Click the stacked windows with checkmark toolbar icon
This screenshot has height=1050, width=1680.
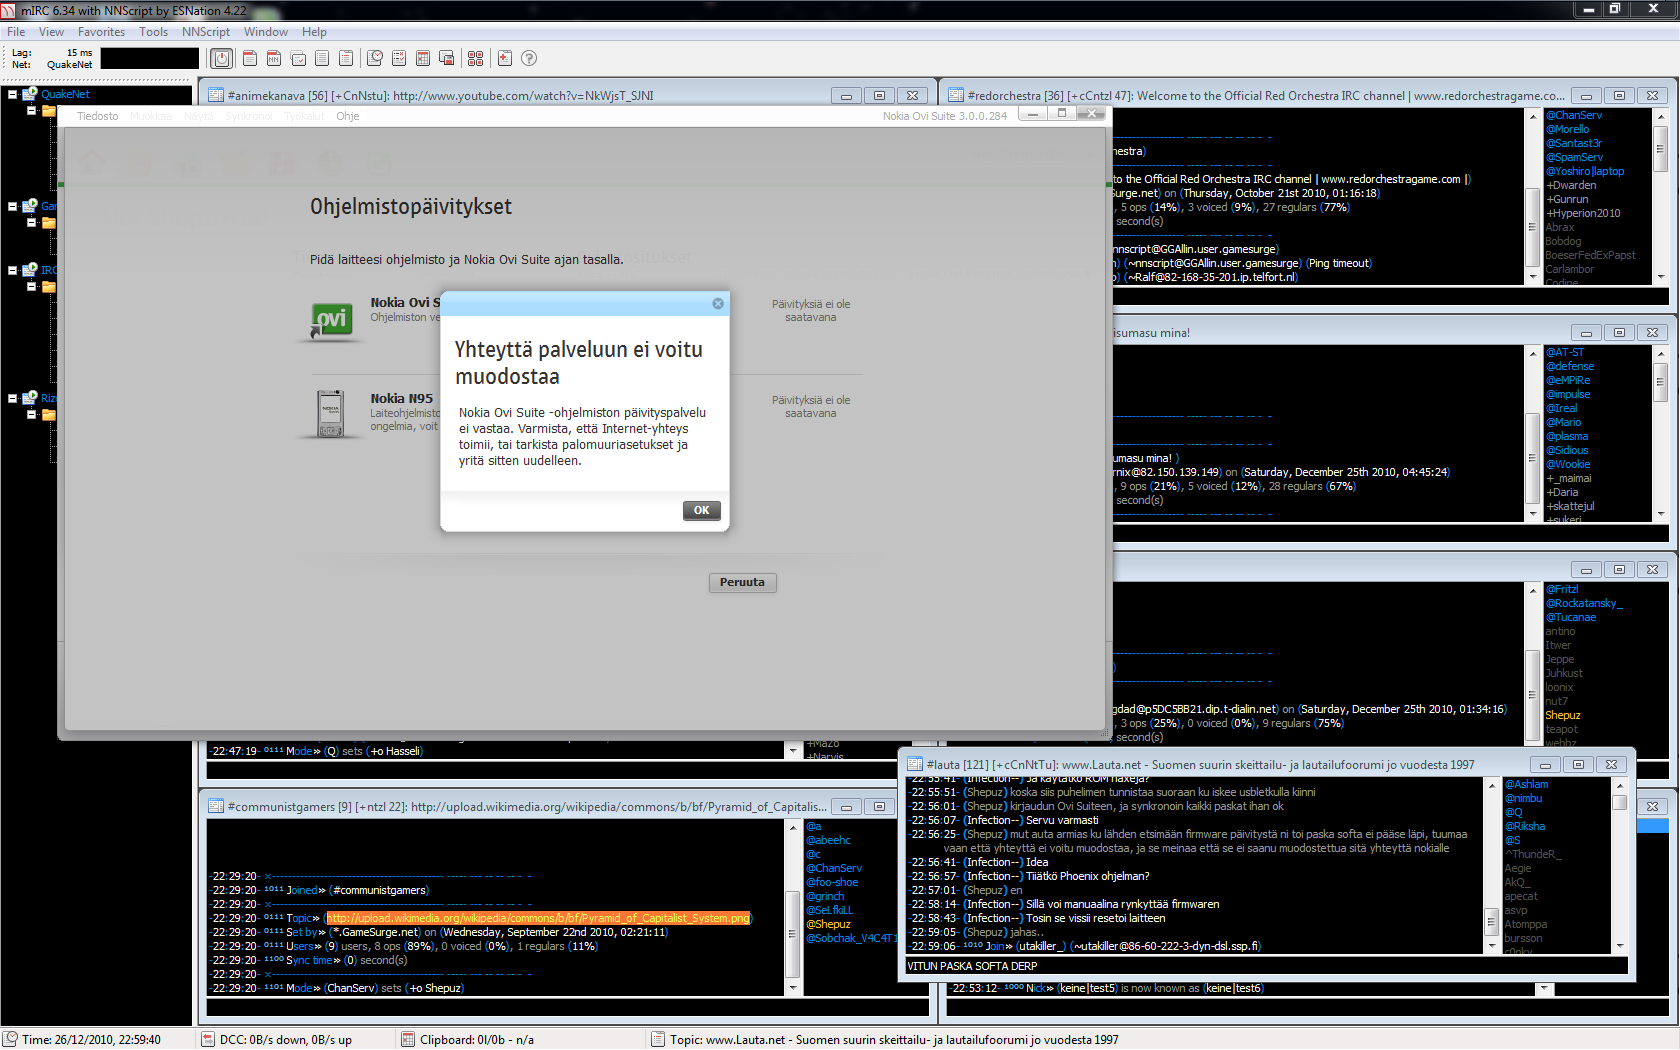pos(298,58)
